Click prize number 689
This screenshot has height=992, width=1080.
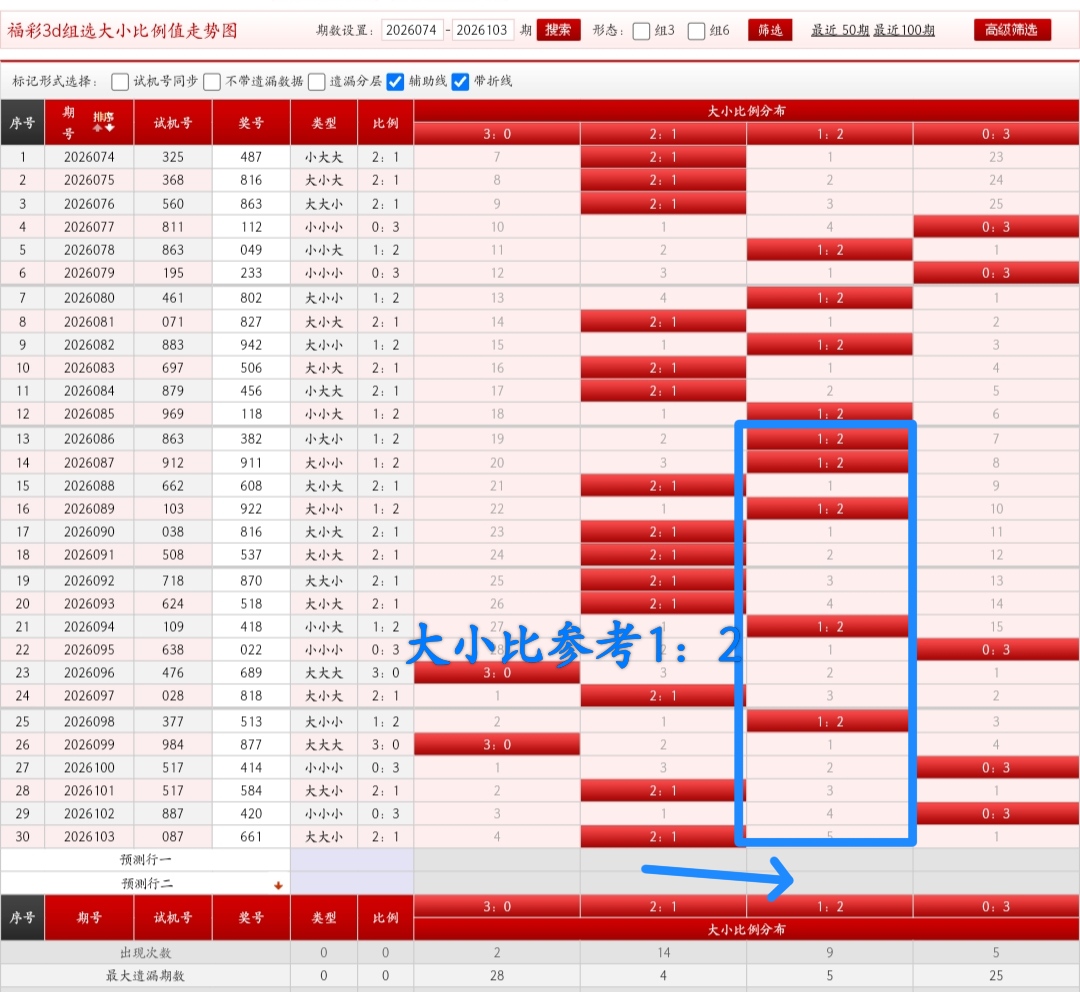pyautogui.click(x=251, y=673)
